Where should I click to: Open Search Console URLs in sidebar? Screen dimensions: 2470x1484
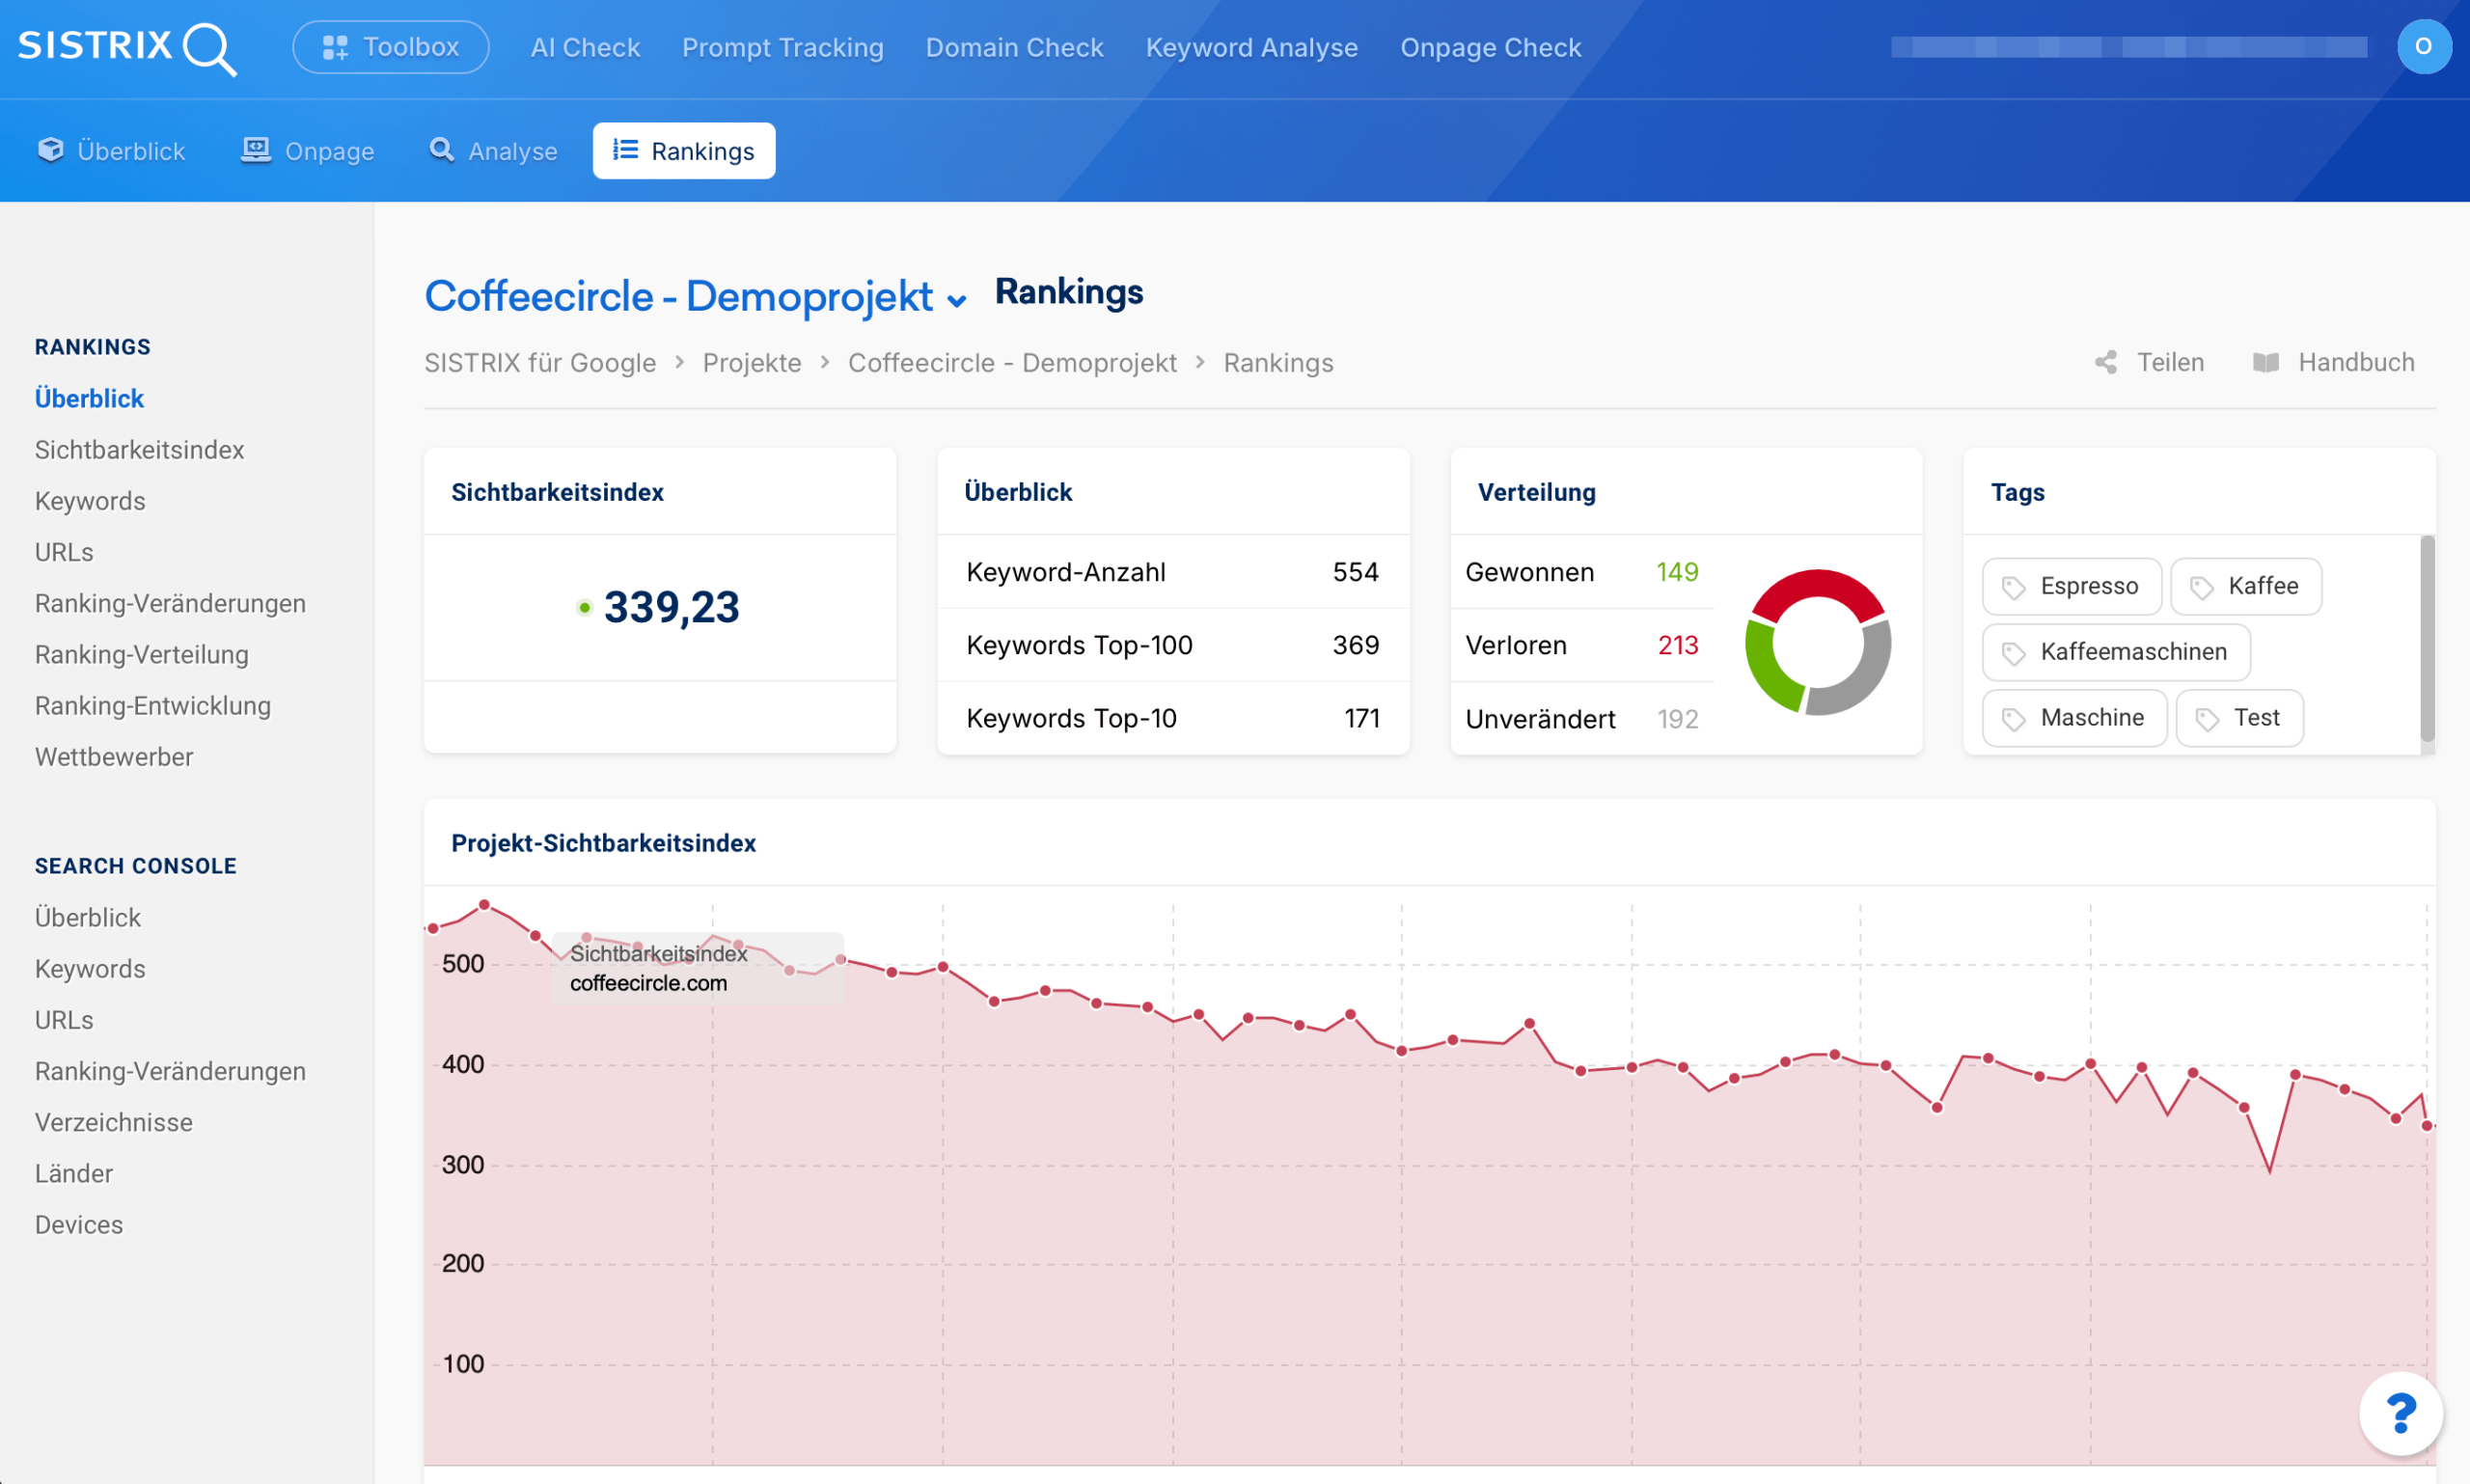[x=64, y=1020]
